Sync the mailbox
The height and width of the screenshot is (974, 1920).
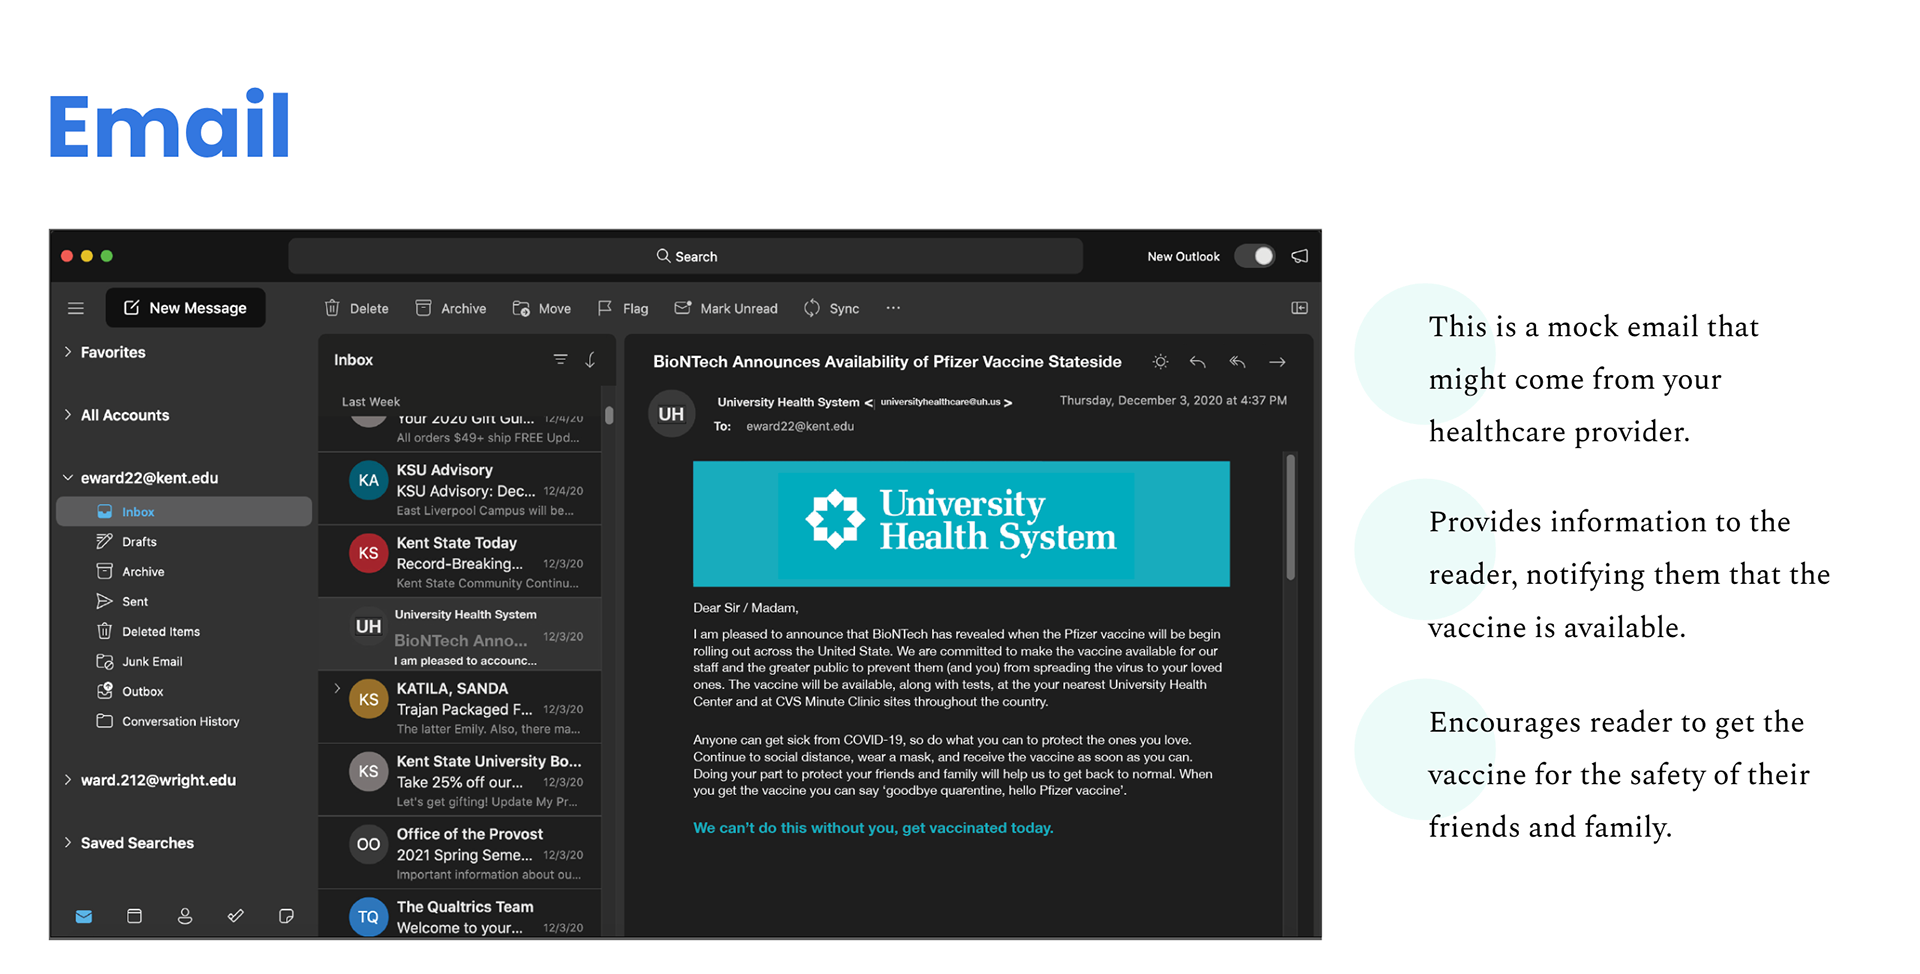pyautogui.click(x=832, y=308)
